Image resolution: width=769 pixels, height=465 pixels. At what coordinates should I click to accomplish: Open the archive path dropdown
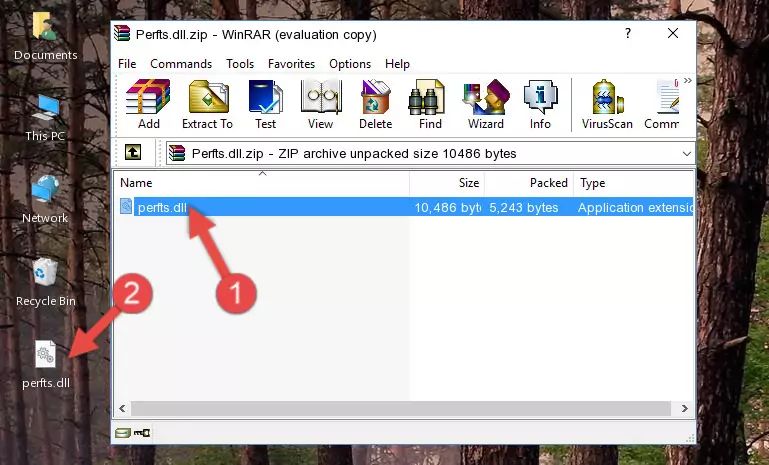(687, 154)
